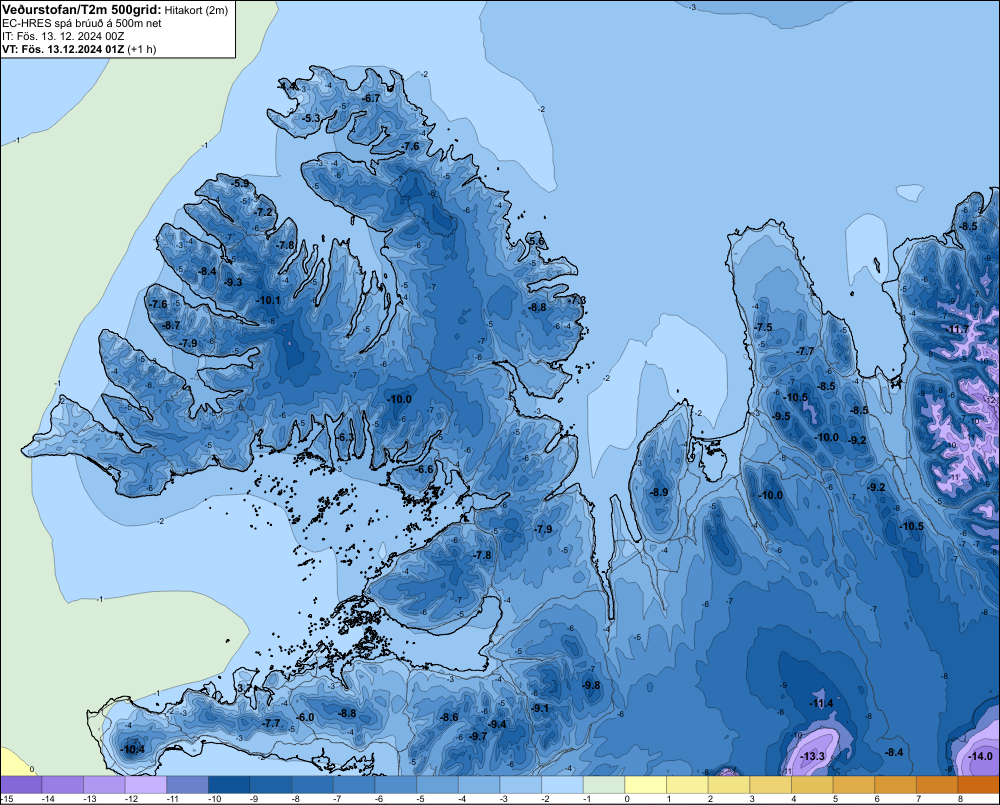Click the legend swatch labeled -5

438,785
